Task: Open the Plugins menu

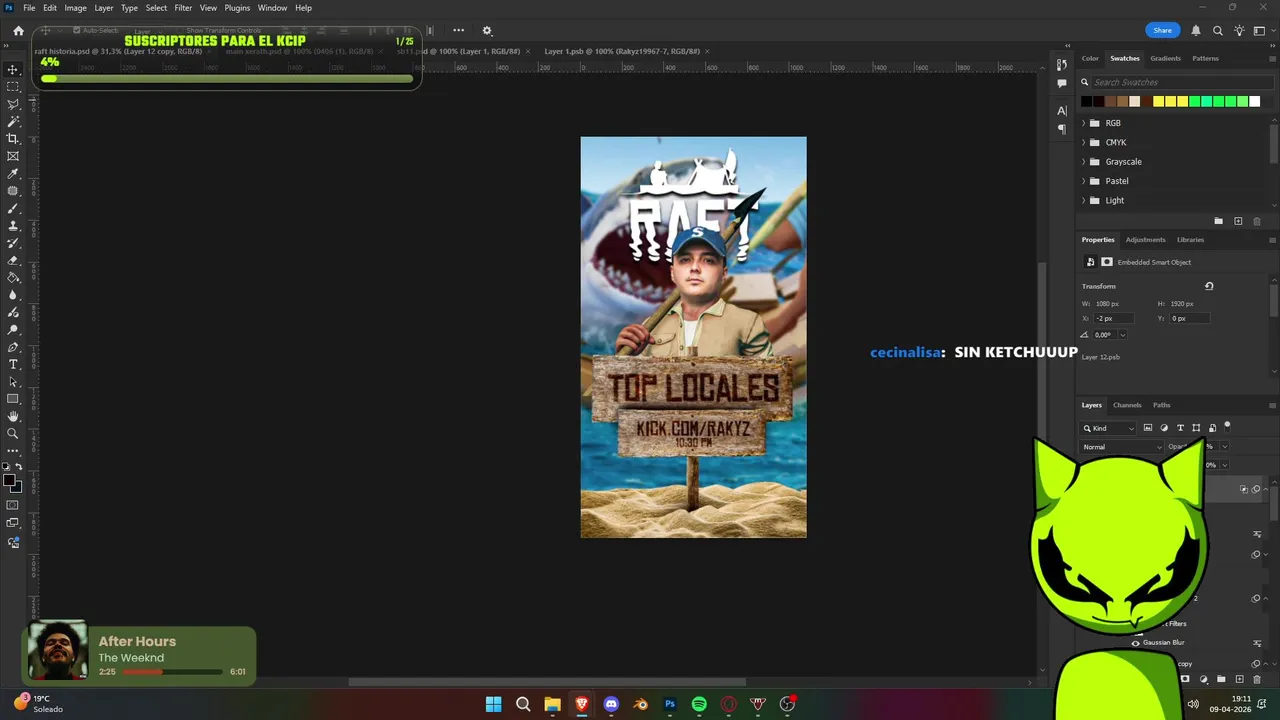Action: [x=237, y=8]
